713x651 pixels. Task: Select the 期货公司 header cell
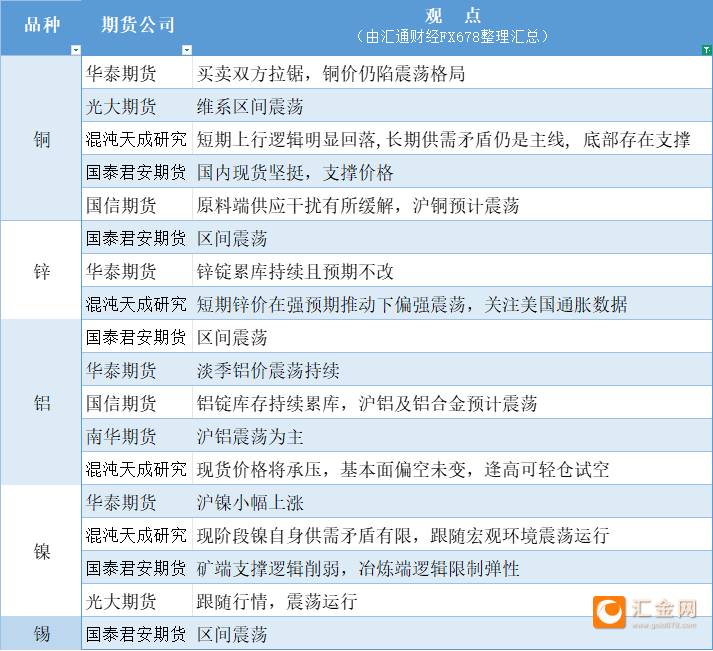tap(137, 28)
